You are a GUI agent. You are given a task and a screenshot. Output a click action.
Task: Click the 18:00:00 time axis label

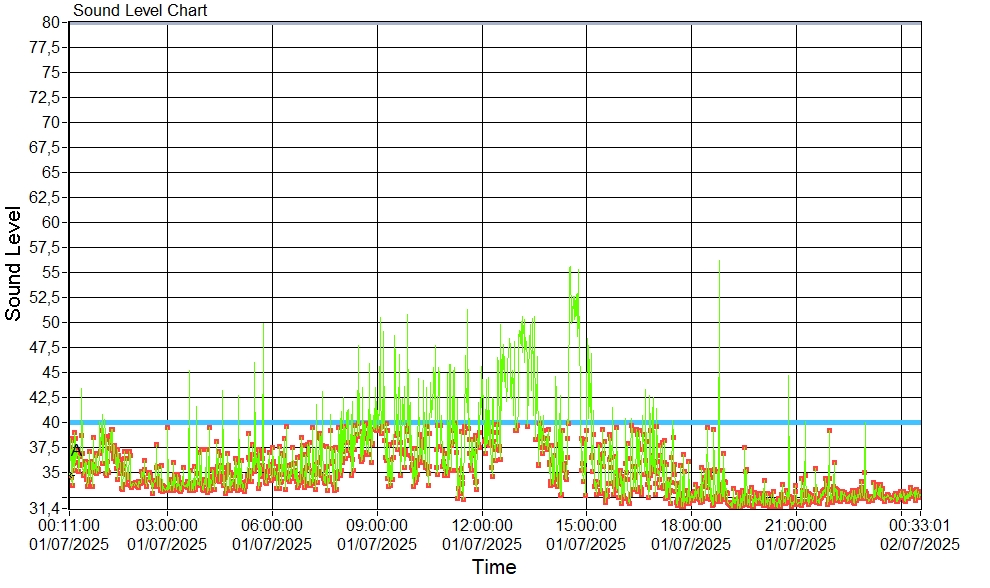[691, 524]
